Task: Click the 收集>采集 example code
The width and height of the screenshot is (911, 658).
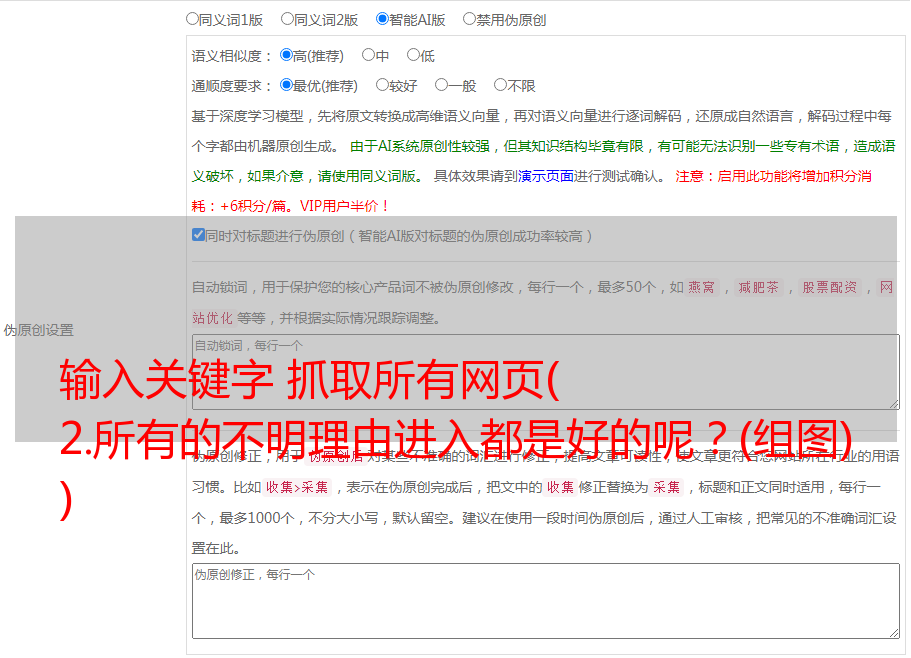Action: point(297,487)
